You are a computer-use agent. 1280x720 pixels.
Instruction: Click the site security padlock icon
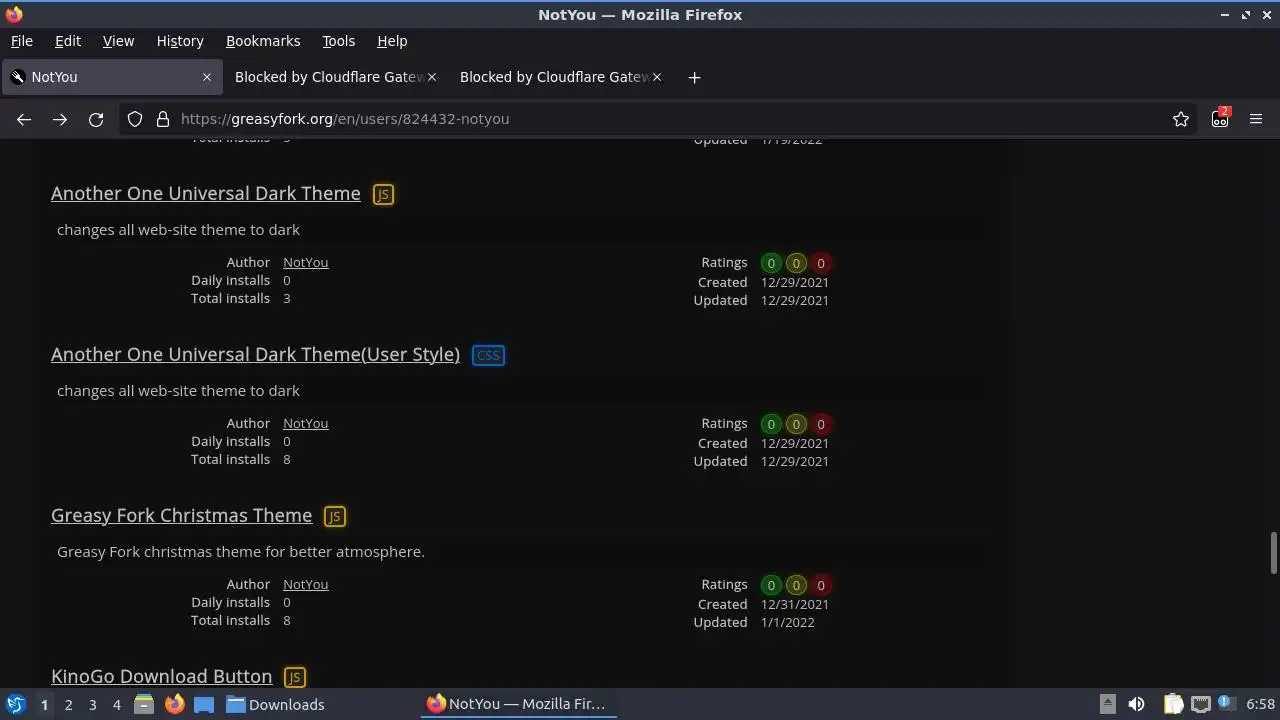(x=163, y=119)
